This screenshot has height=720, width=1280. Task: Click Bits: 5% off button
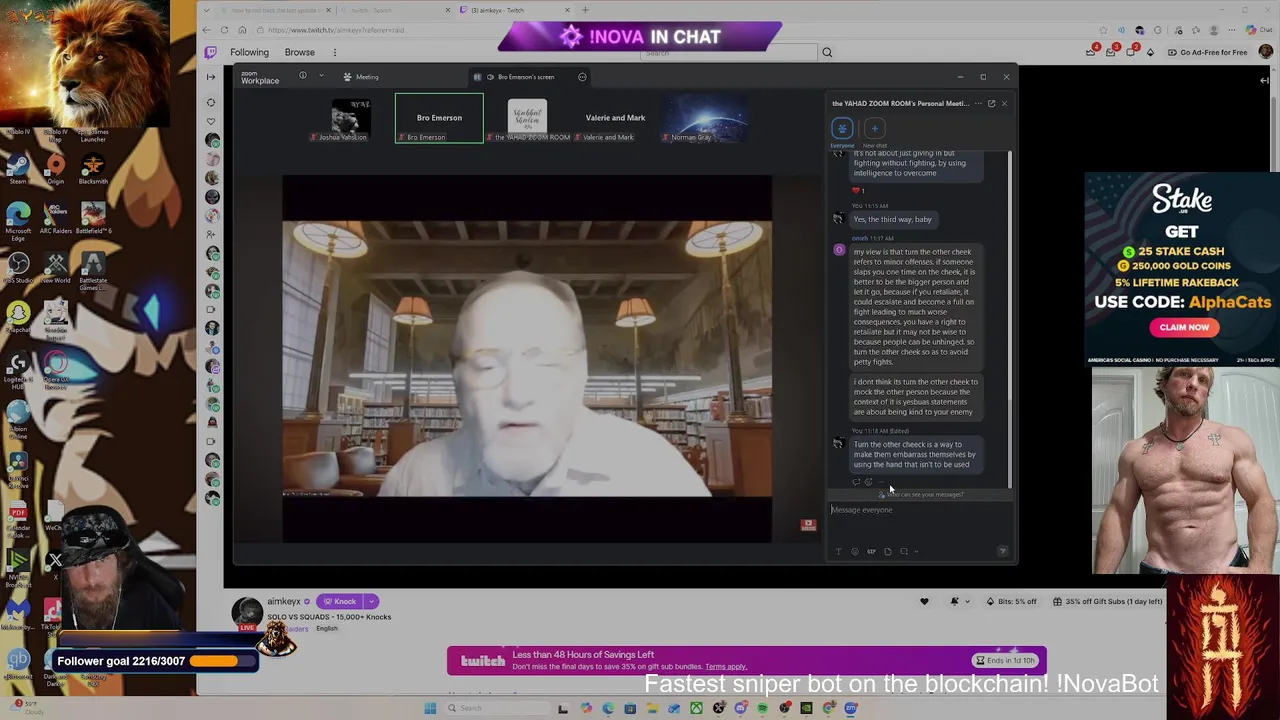click(x=1011, y=601)
